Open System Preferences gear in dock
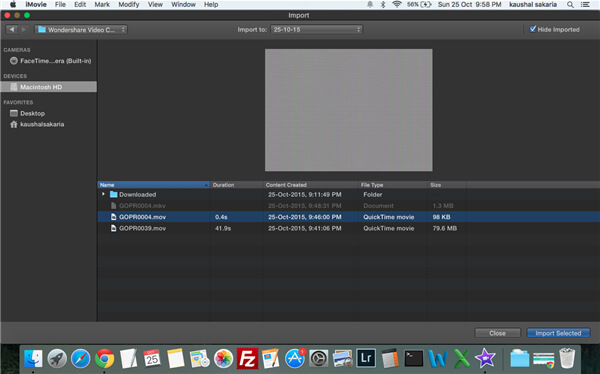Screen dimensions: 600x374 pos(318,358)
